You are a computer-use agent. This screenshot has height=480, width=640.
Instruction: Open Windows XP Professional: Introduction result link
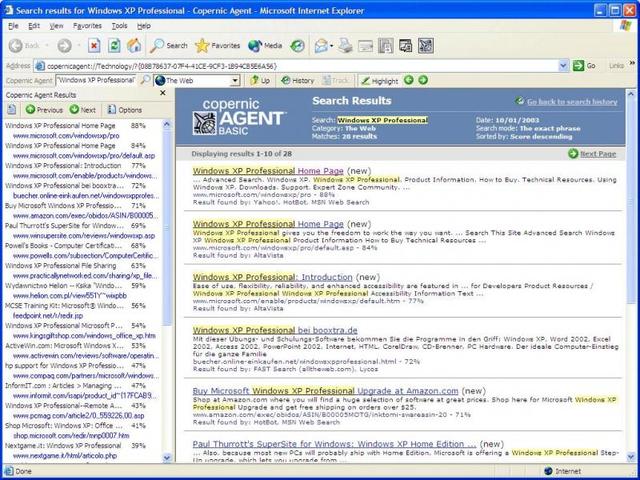273,277
